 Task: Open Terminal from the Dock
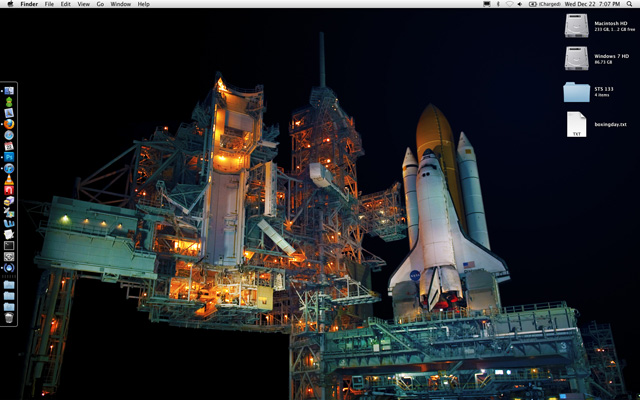(9, 245)
